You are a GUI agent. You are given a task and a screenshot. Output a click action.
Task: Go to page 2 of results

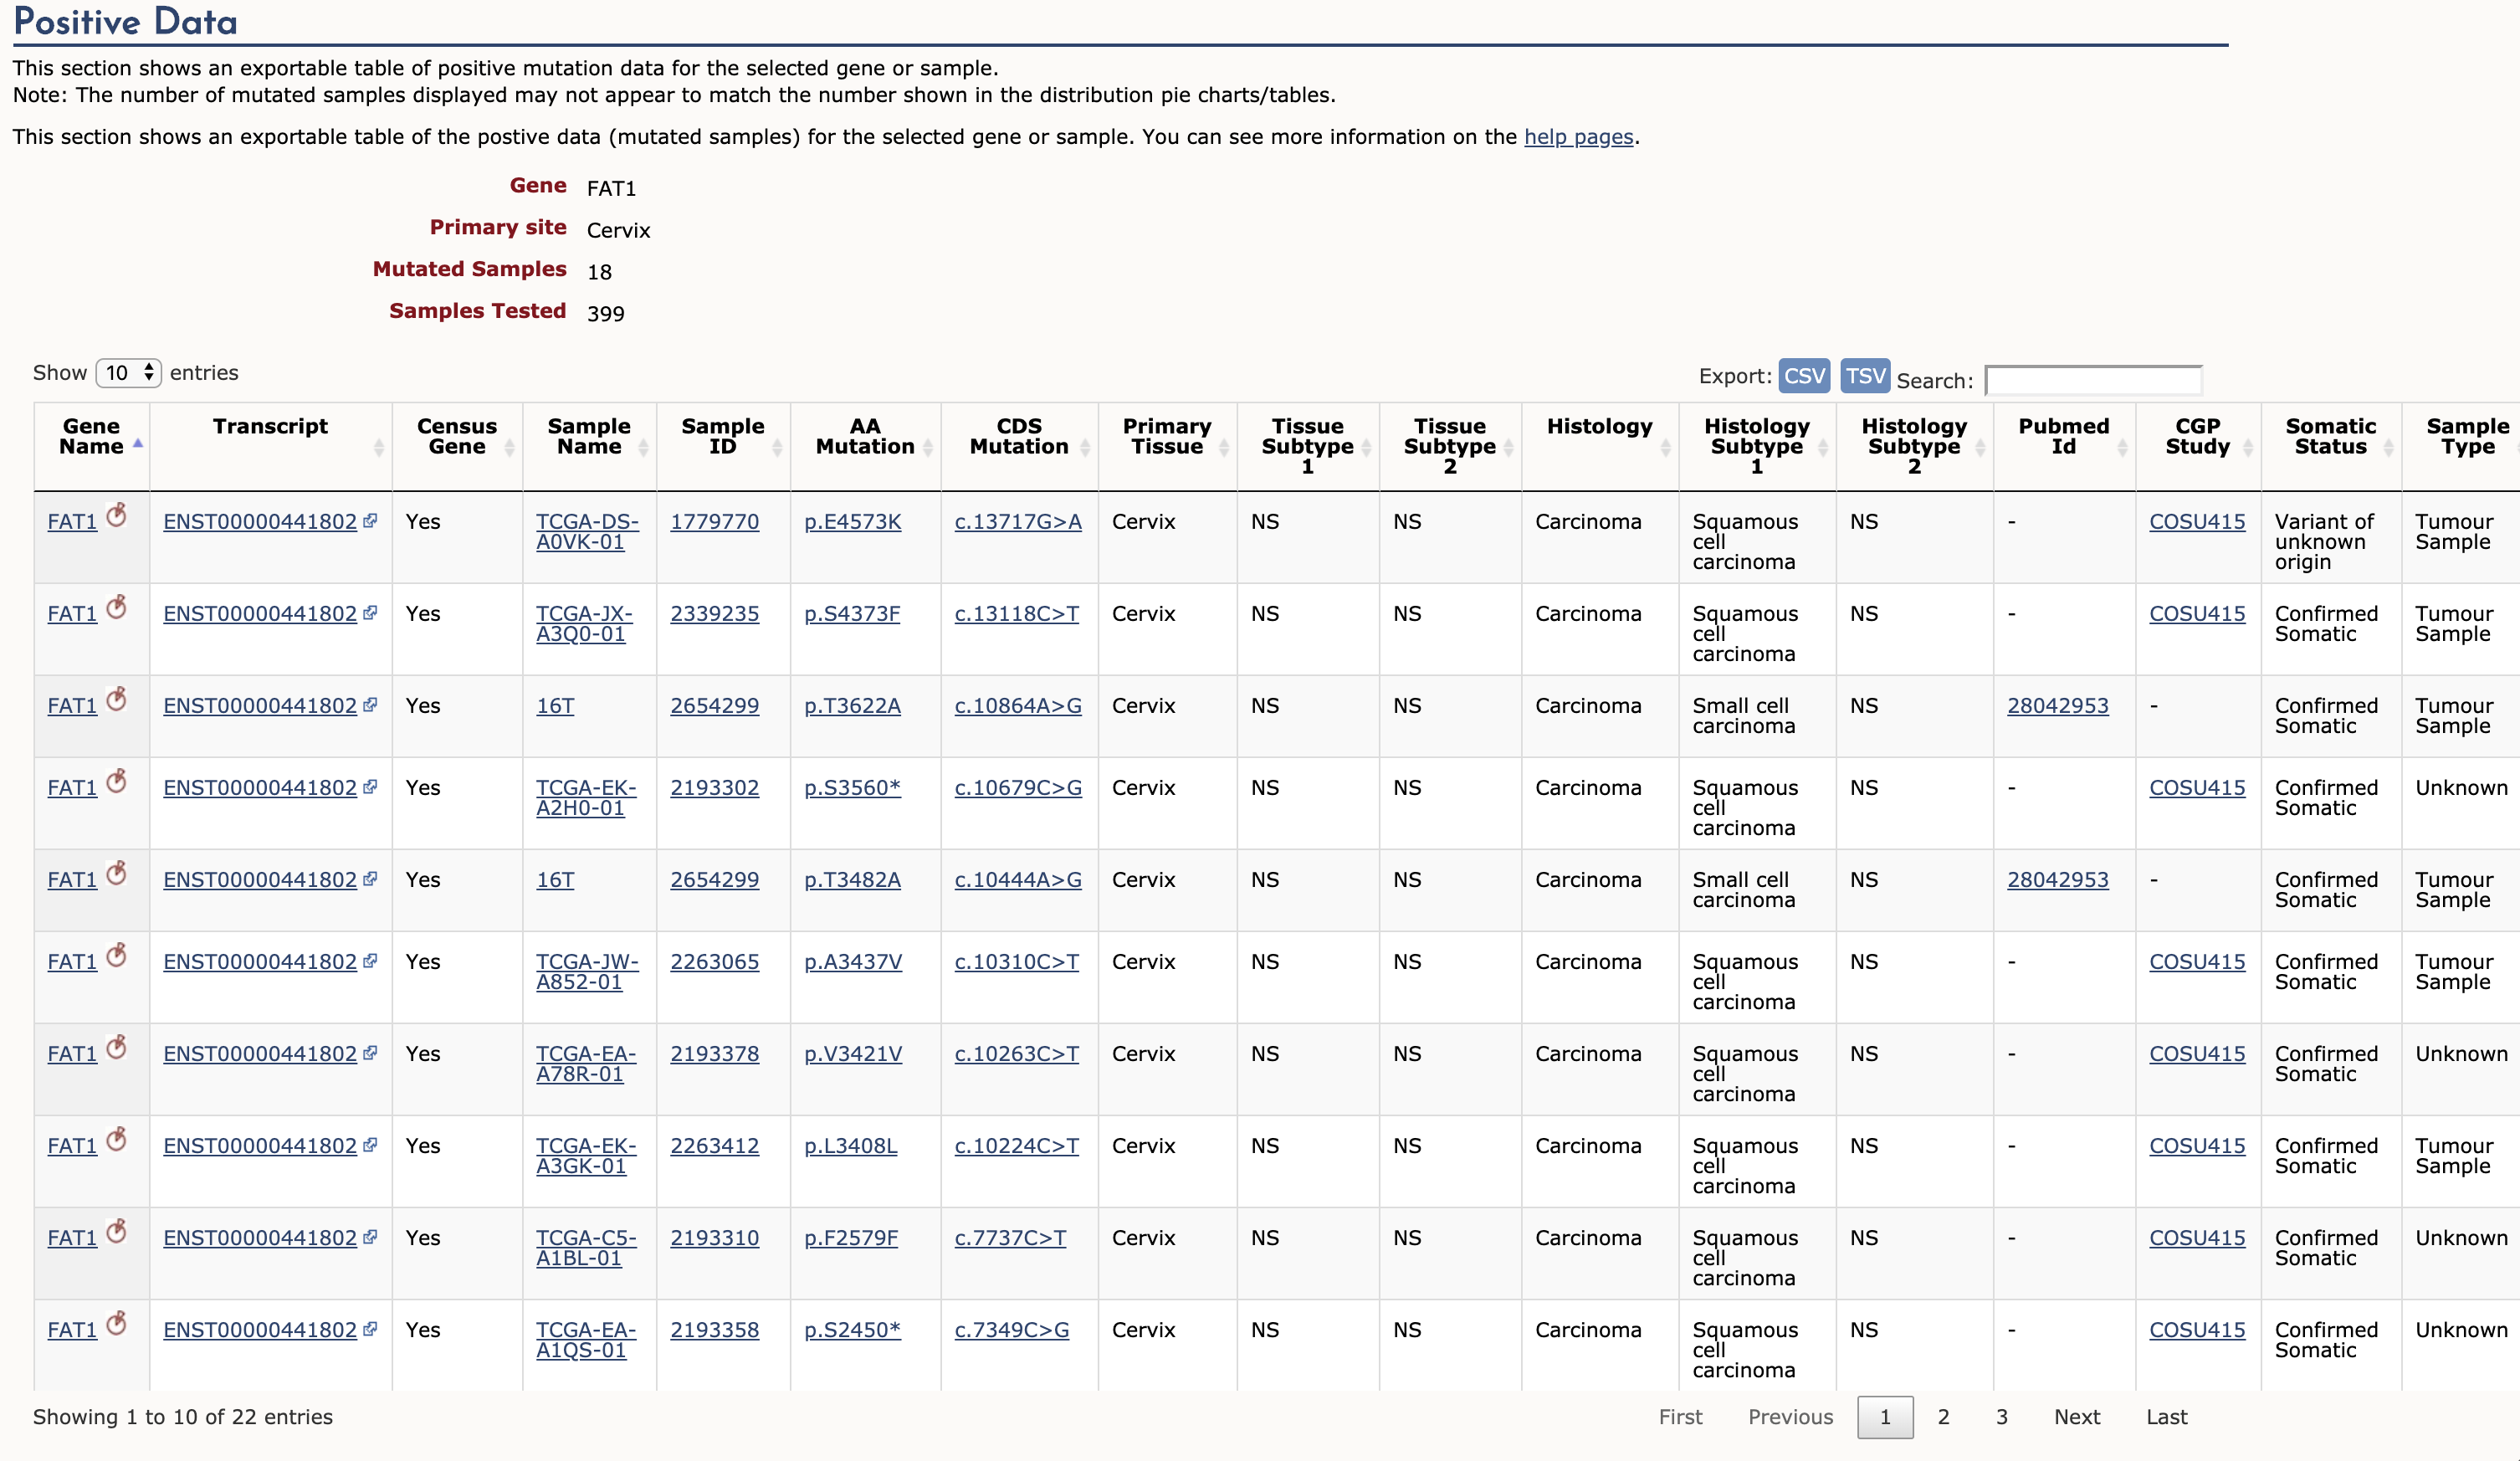(x=1943, y=1417)
